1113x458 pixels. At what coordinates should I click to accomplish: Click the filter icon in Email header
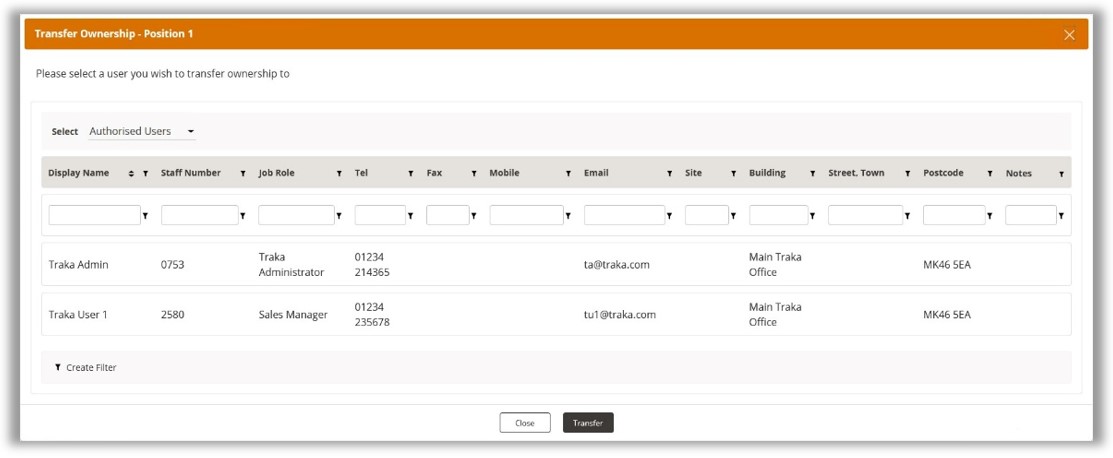coord(670,174)
